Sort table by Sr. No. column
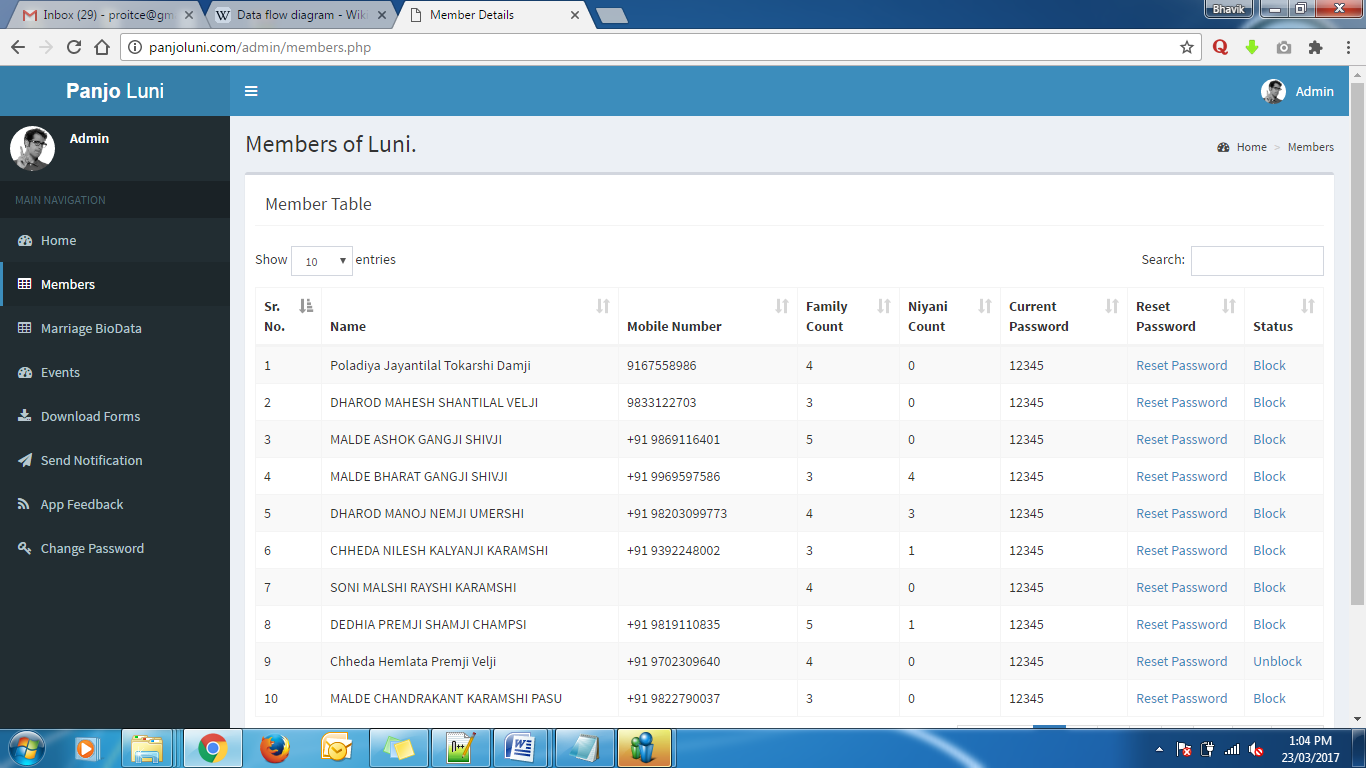The width and height of the screenshot is (1366, 768). 288,316
